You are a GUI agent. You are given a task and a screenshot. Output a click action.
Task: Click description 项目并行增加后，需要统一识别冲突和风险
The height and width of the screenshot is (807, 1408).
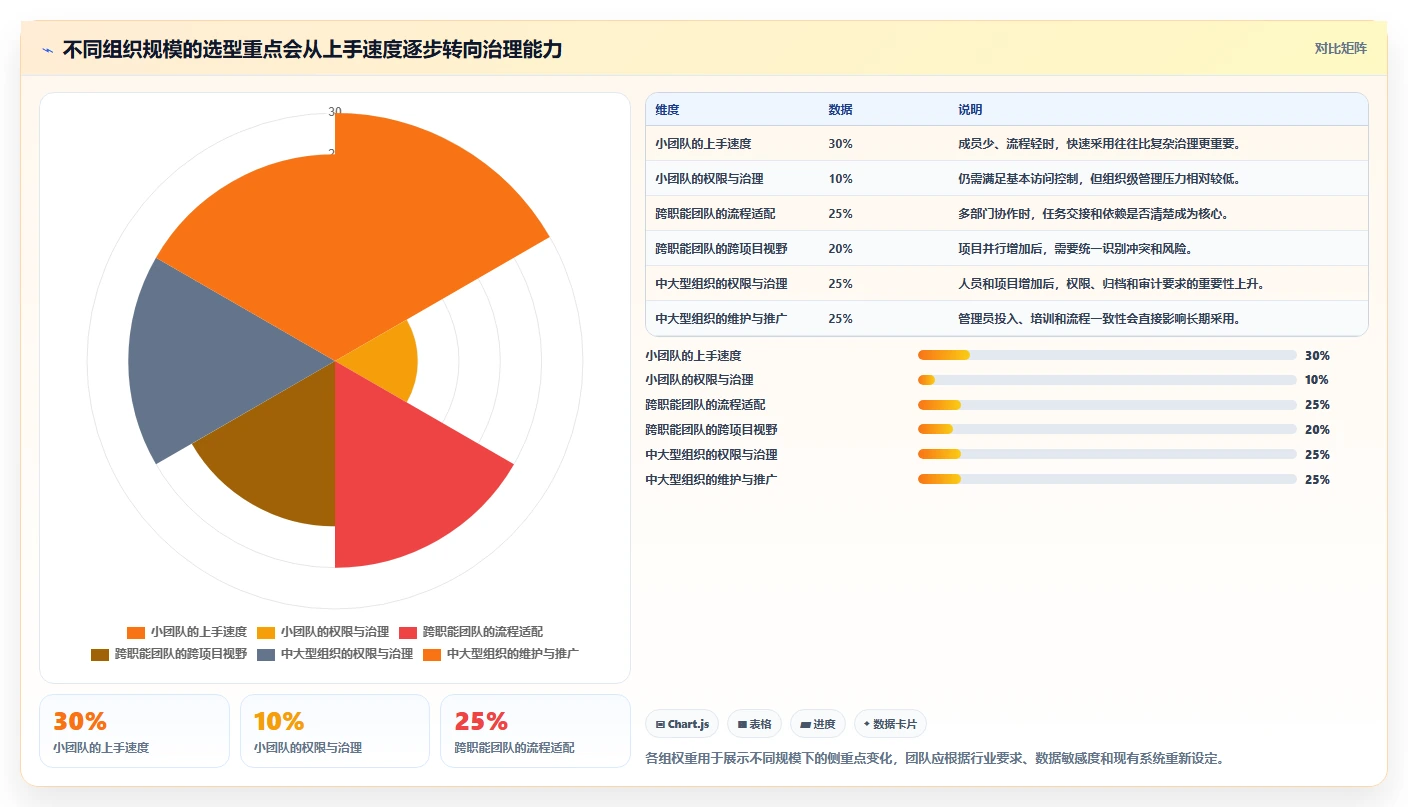pos(1075,249)
